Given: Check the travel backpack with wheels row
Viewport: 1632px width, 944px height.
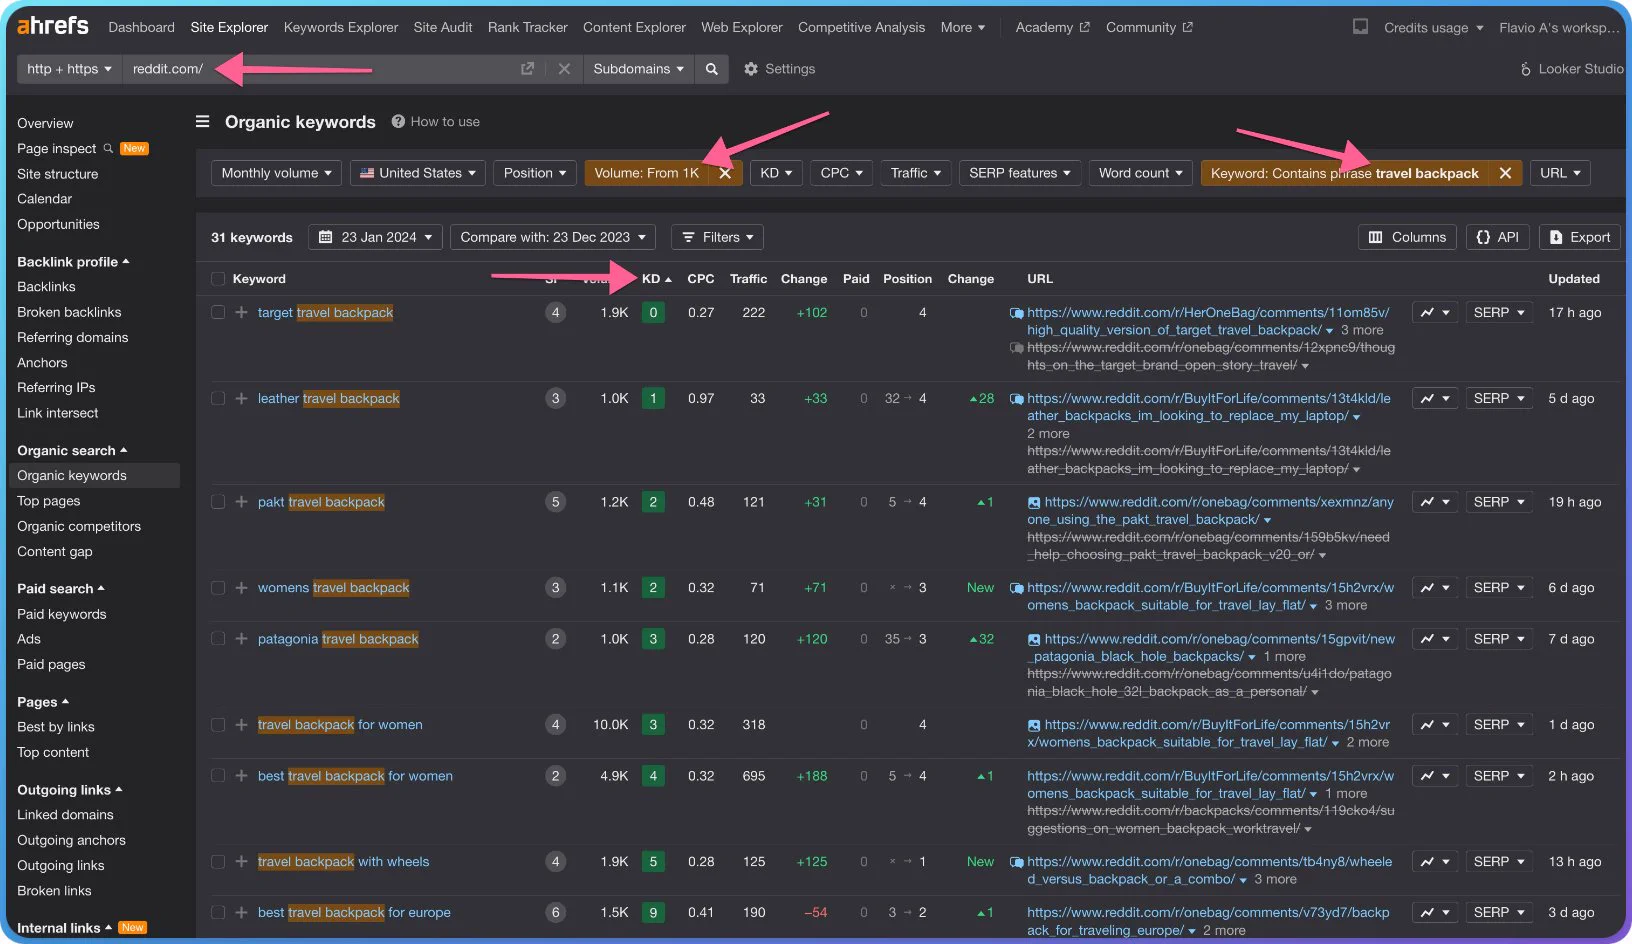Looking at the screenshot, I should [x=218, y=862].
